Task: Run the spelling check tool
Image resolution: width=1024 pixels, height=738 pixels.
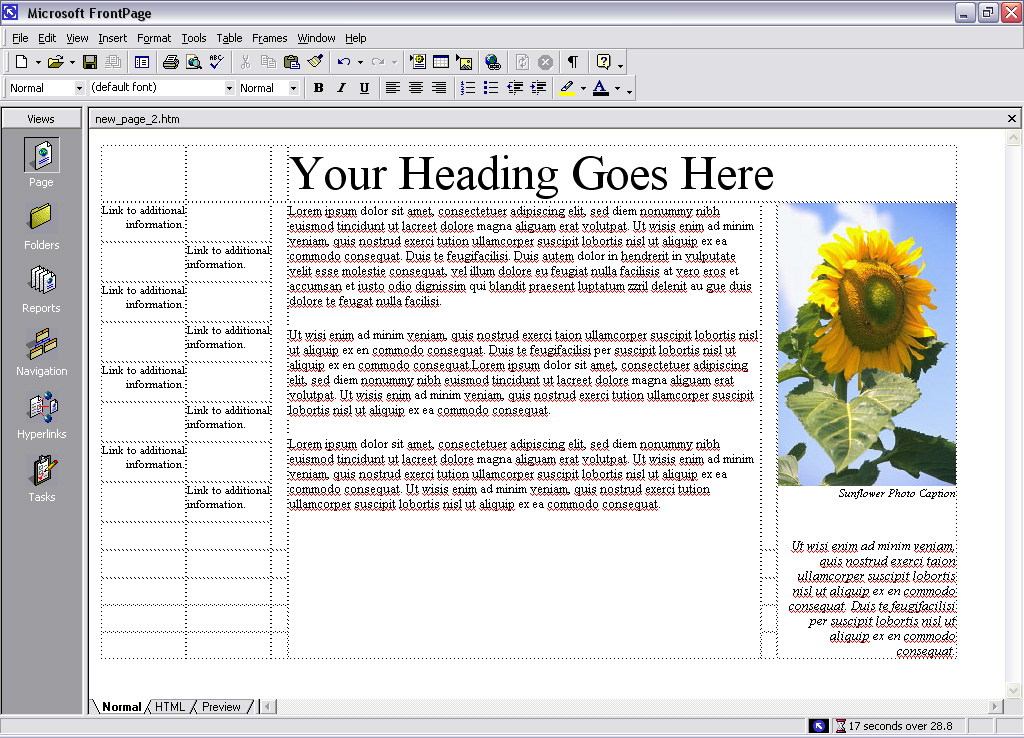Action: pos(216,62)
